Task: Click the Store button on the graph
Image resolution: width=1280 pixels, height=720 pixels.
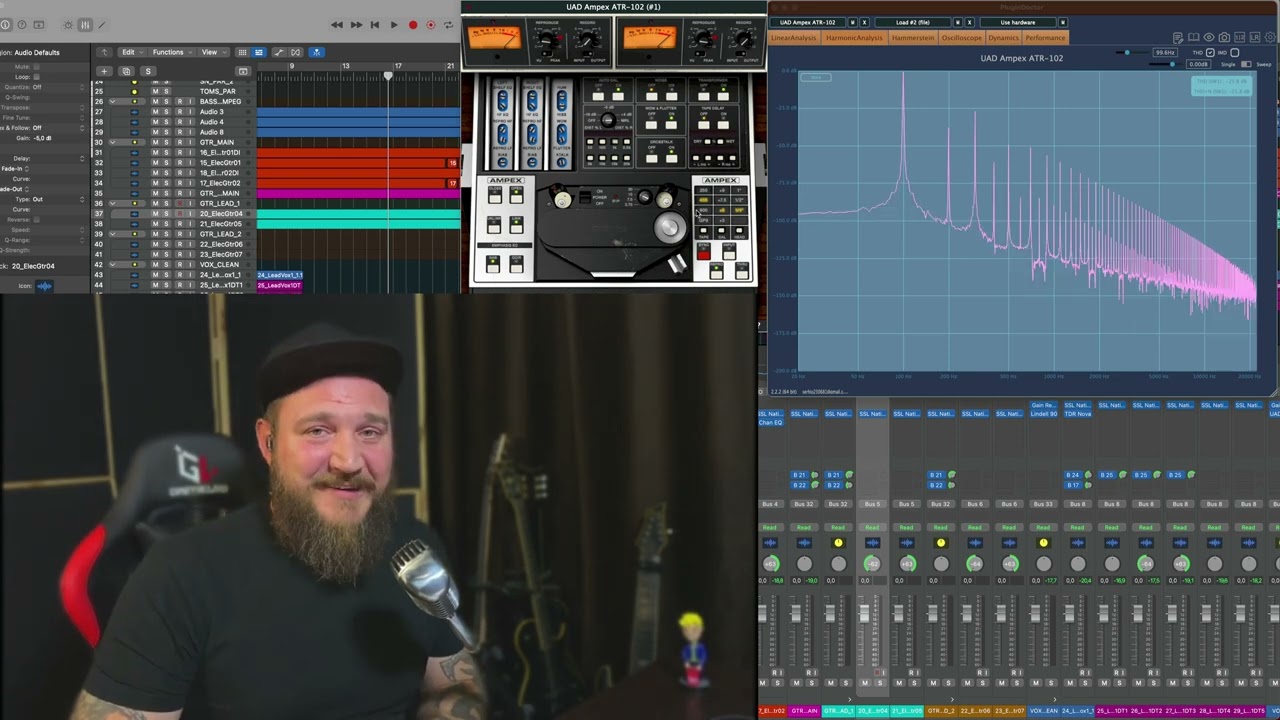Action: pyautogui.click(x=816, y=77)
